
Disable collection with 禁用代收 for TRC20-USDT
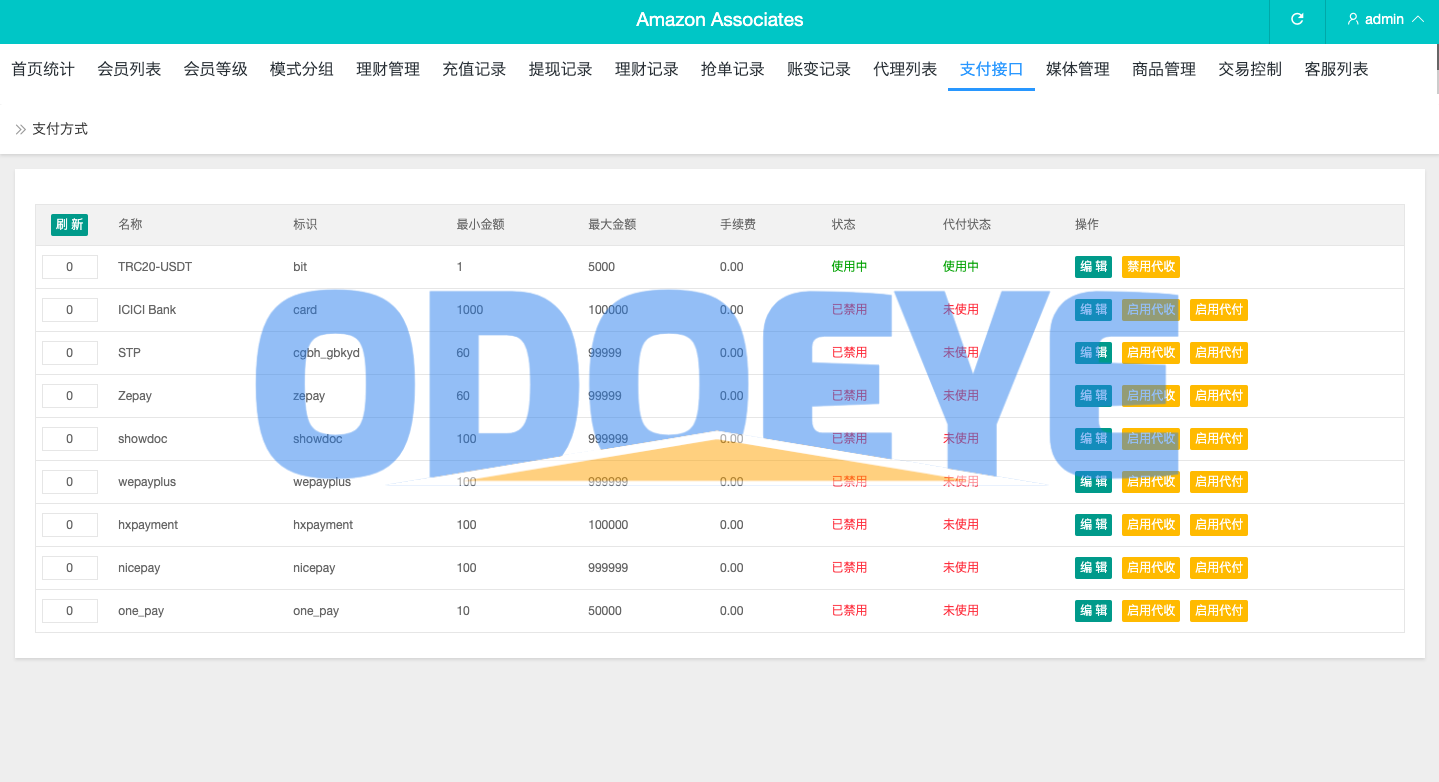click(1151, 267)
